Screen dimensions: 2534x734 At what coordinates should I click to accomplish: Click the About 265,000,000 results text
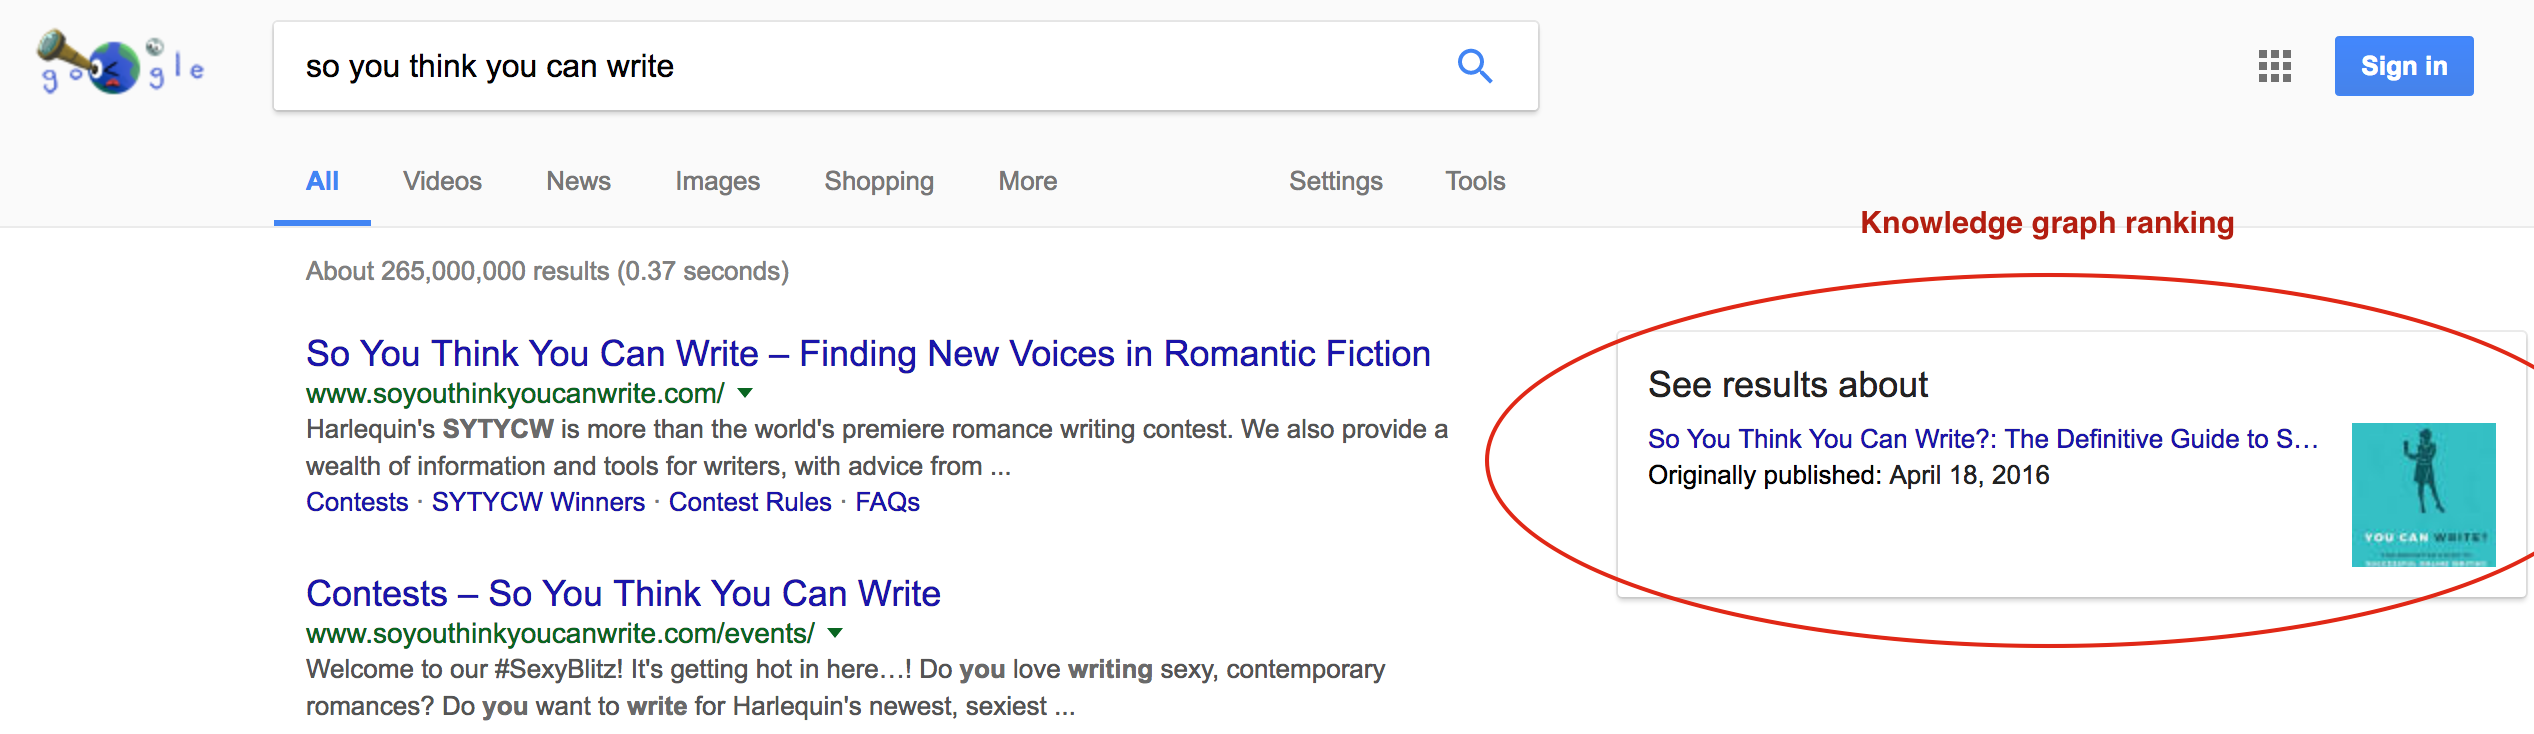click(x=547, y=271)
